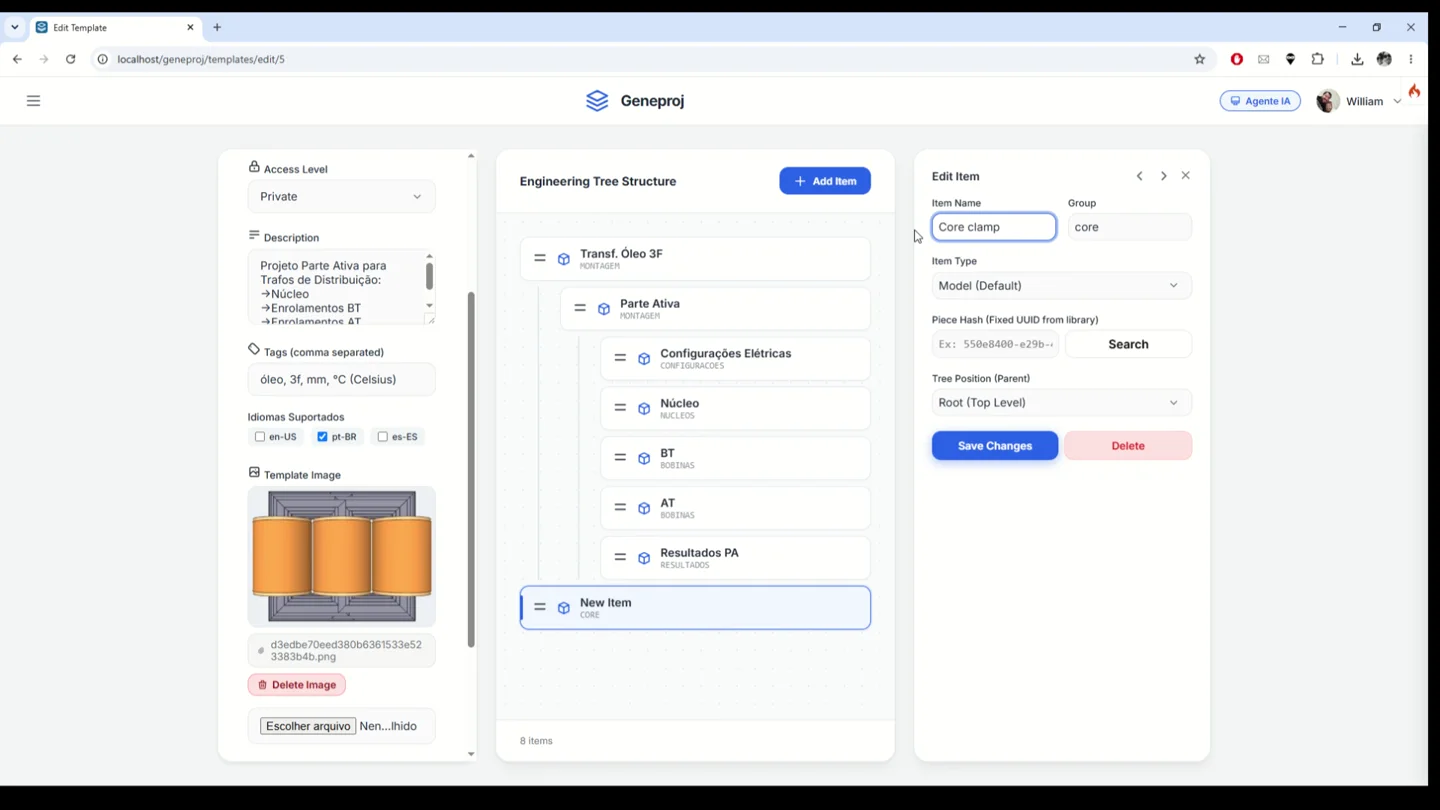Open the hamburger menu icon
The width and height of the screenshot is (1440, 810).
pos(33,101)
